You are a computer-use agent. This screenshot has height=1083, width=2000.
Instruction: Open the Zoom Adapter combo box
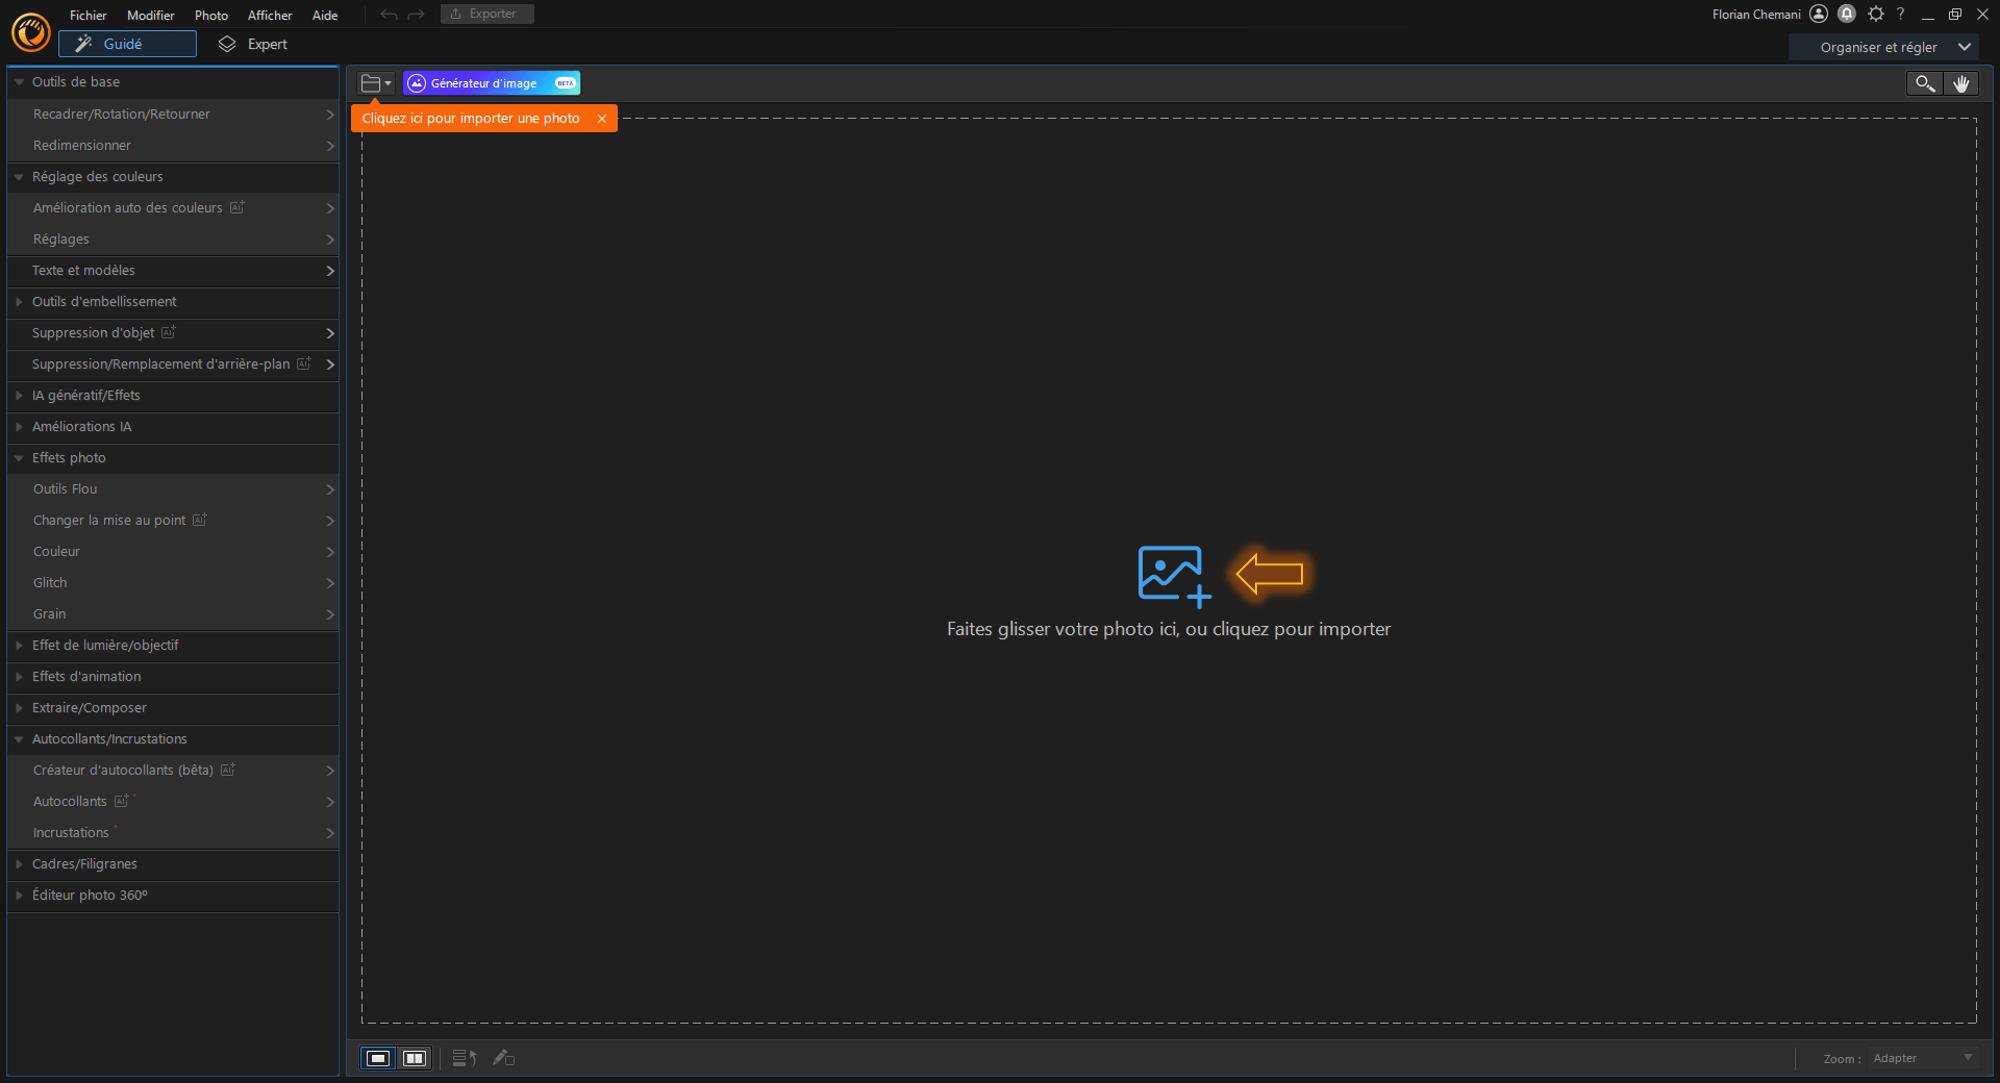pos(1922,1058)
